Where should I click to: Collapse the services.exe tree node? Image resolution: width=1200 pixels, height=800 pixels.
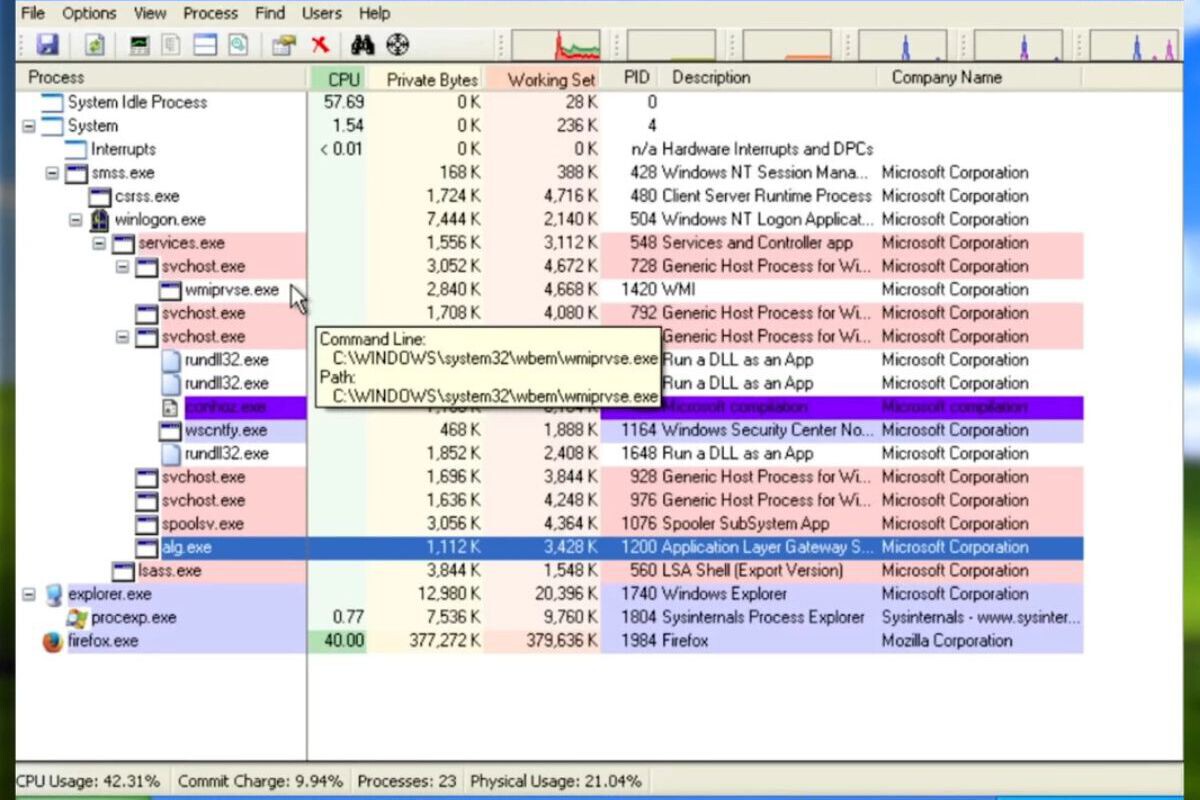(99, 243)
